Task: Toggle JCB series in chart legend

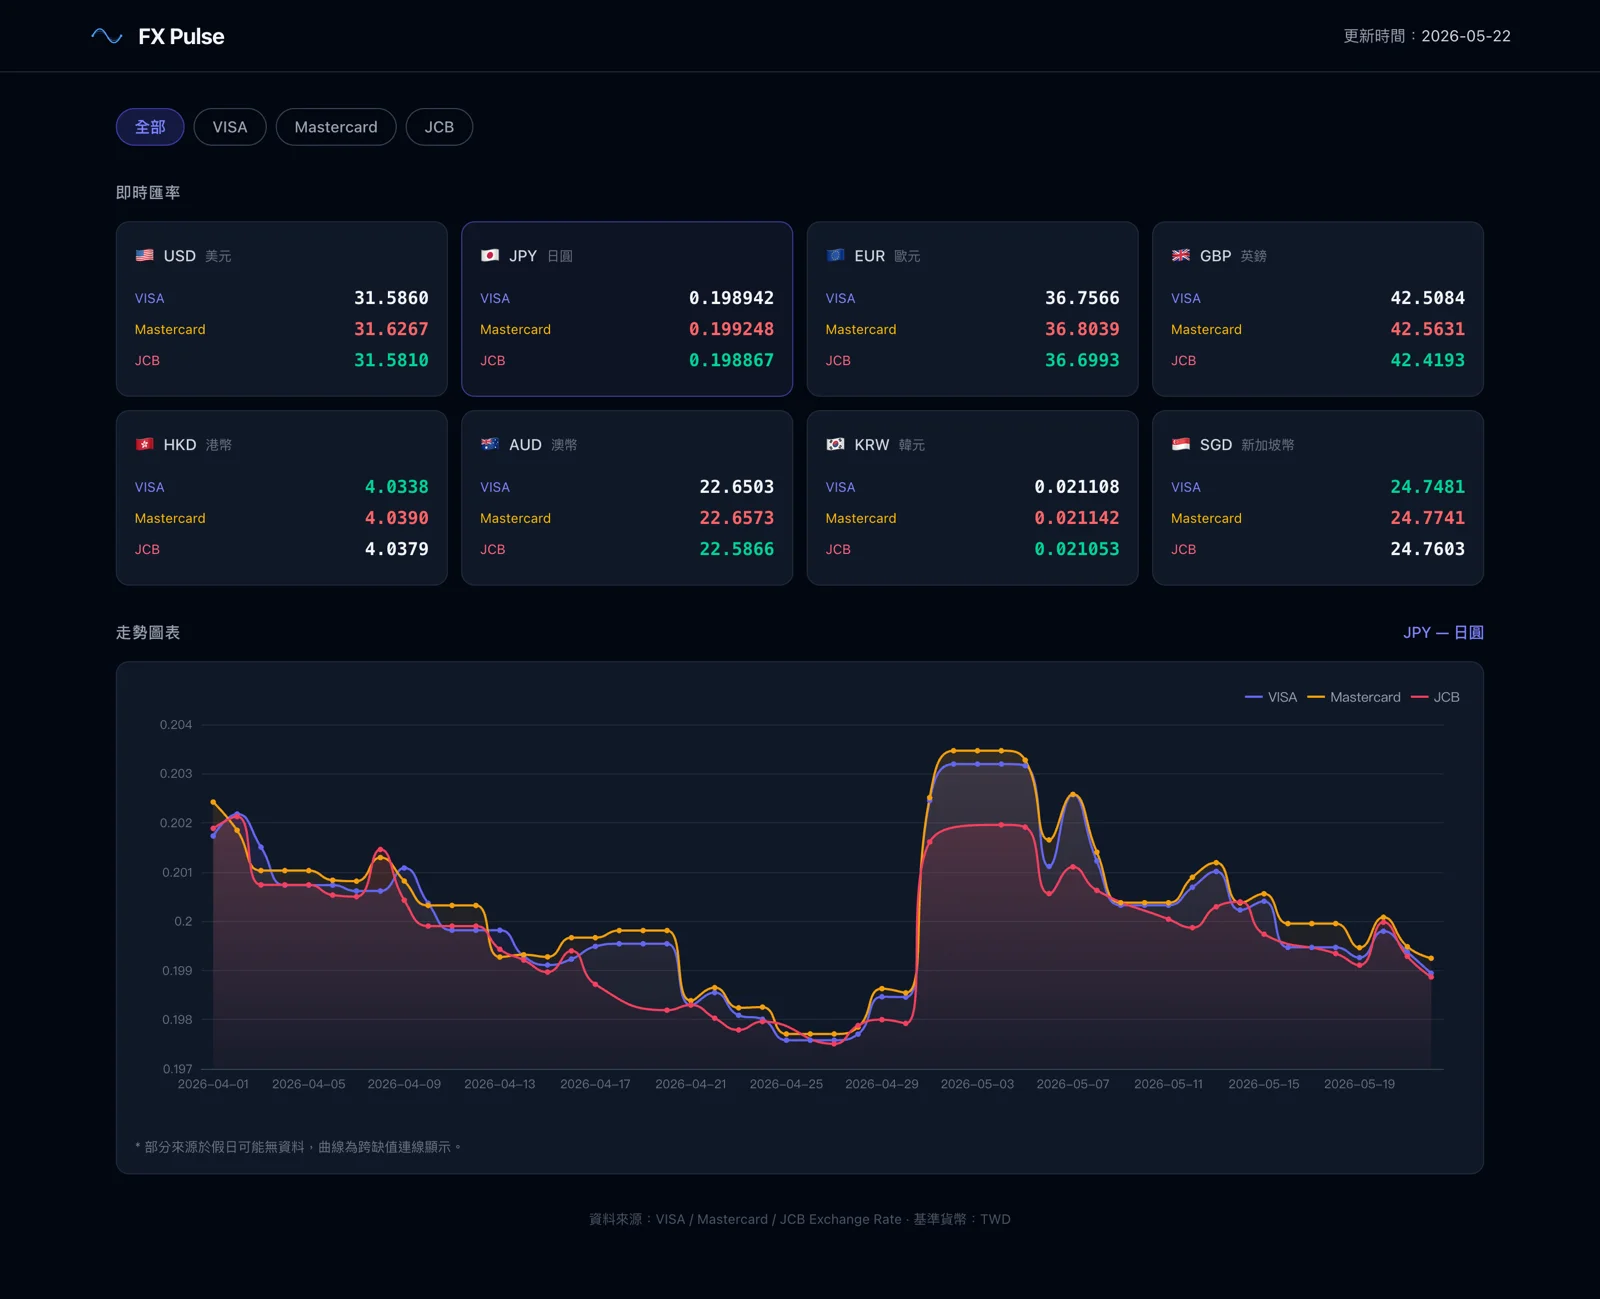Action: (x=1435, y=697)
